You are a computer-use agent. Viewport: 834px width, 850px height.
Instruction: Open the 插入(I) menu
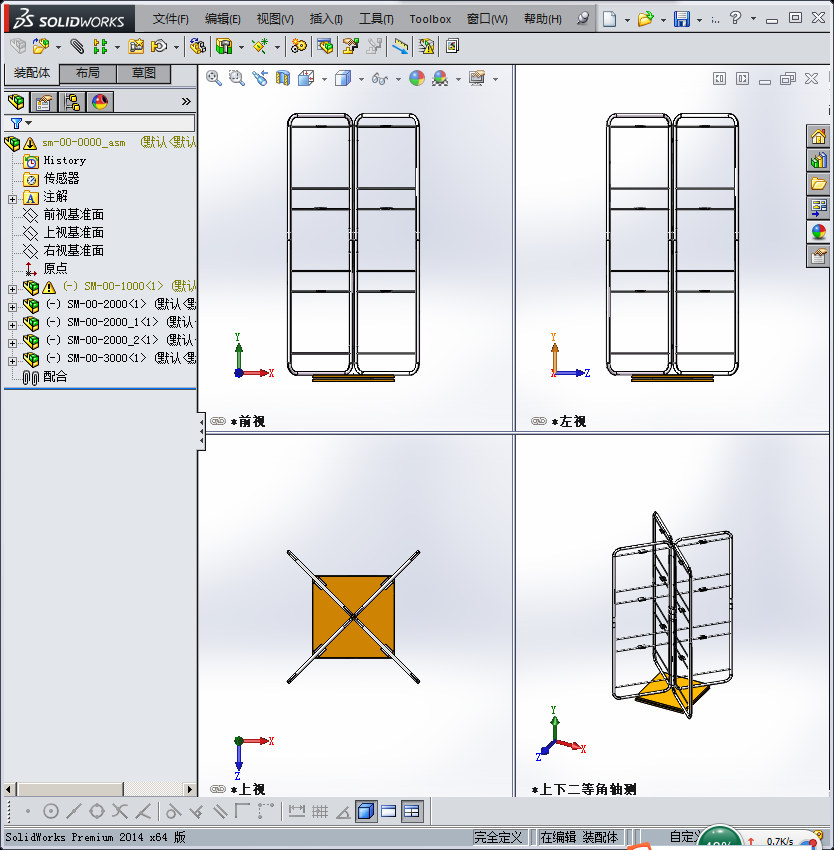pyautogui.click(x=326, y=19)
